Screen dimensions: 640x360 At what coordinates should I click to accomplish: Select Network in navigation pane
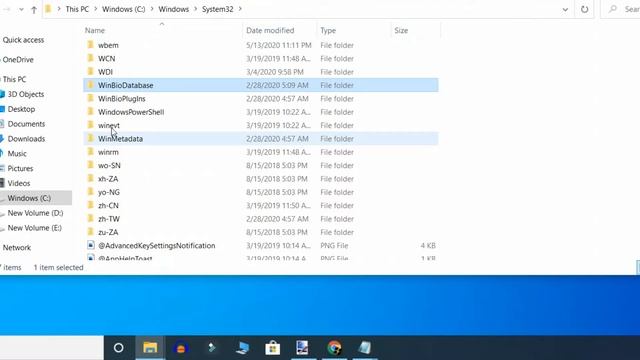pos(17,247)
